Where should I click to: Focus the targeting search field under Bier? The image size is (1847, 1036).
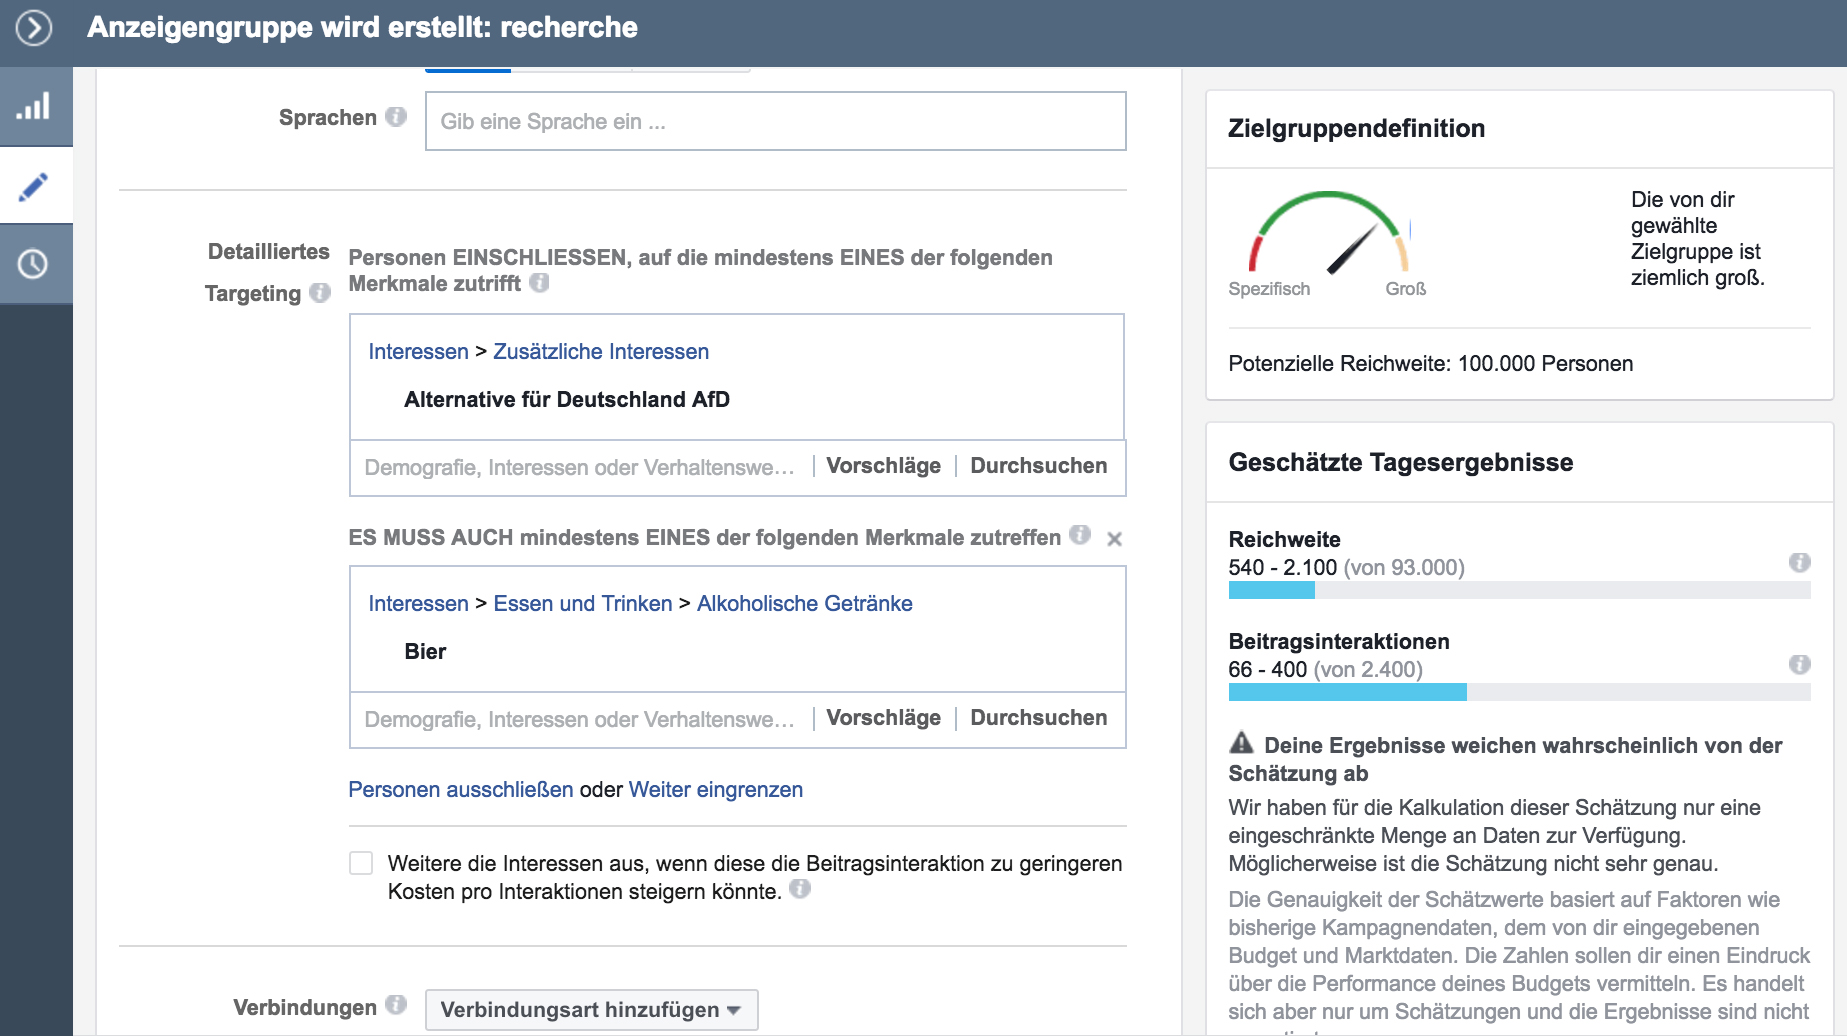580,719
